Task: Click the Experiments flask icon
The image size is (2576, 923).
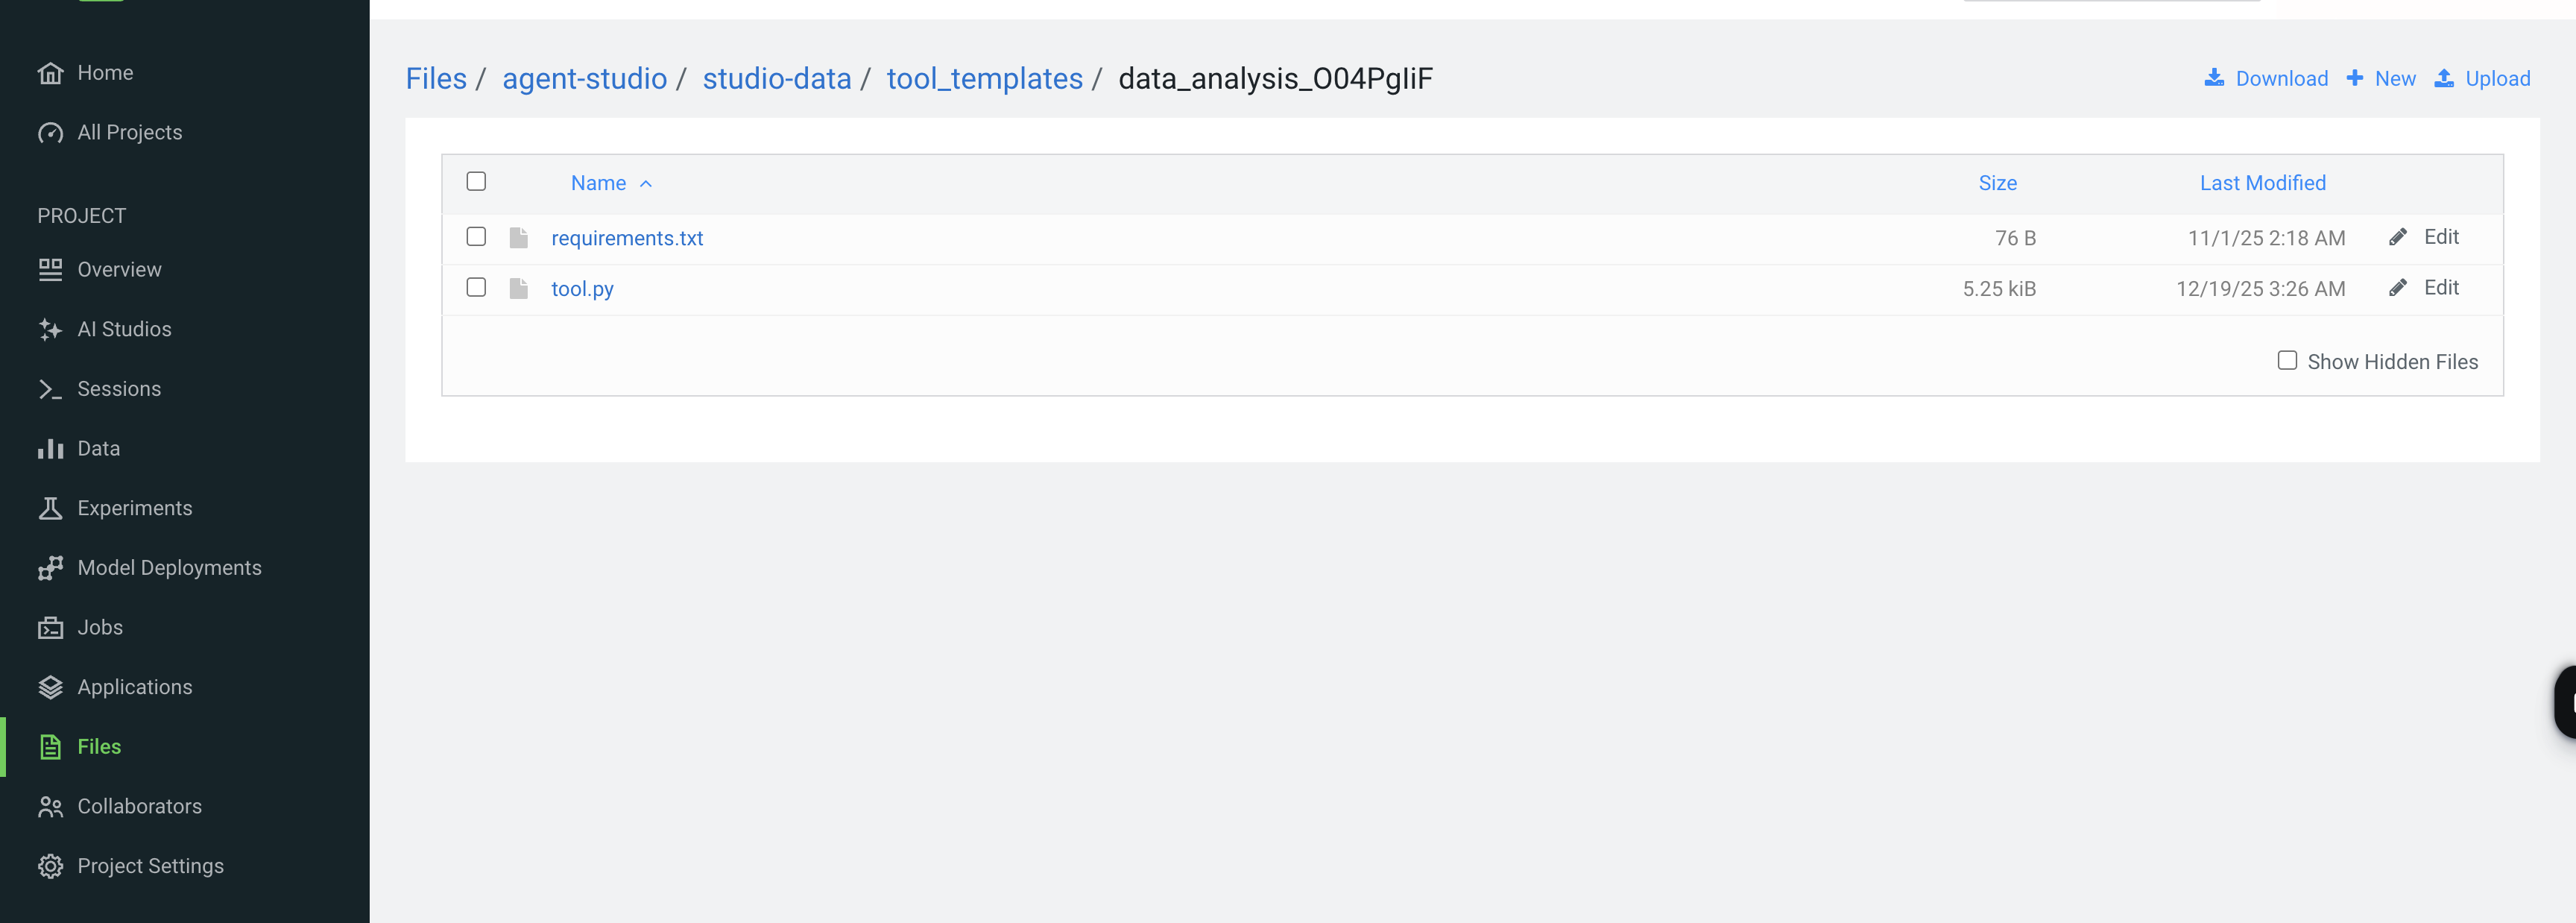Action: (50, 508)
